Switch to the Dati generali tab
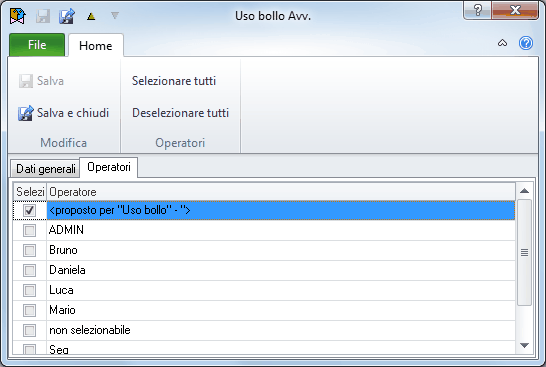This screenshot has height=367, width=546. click(x=46, y=169)
